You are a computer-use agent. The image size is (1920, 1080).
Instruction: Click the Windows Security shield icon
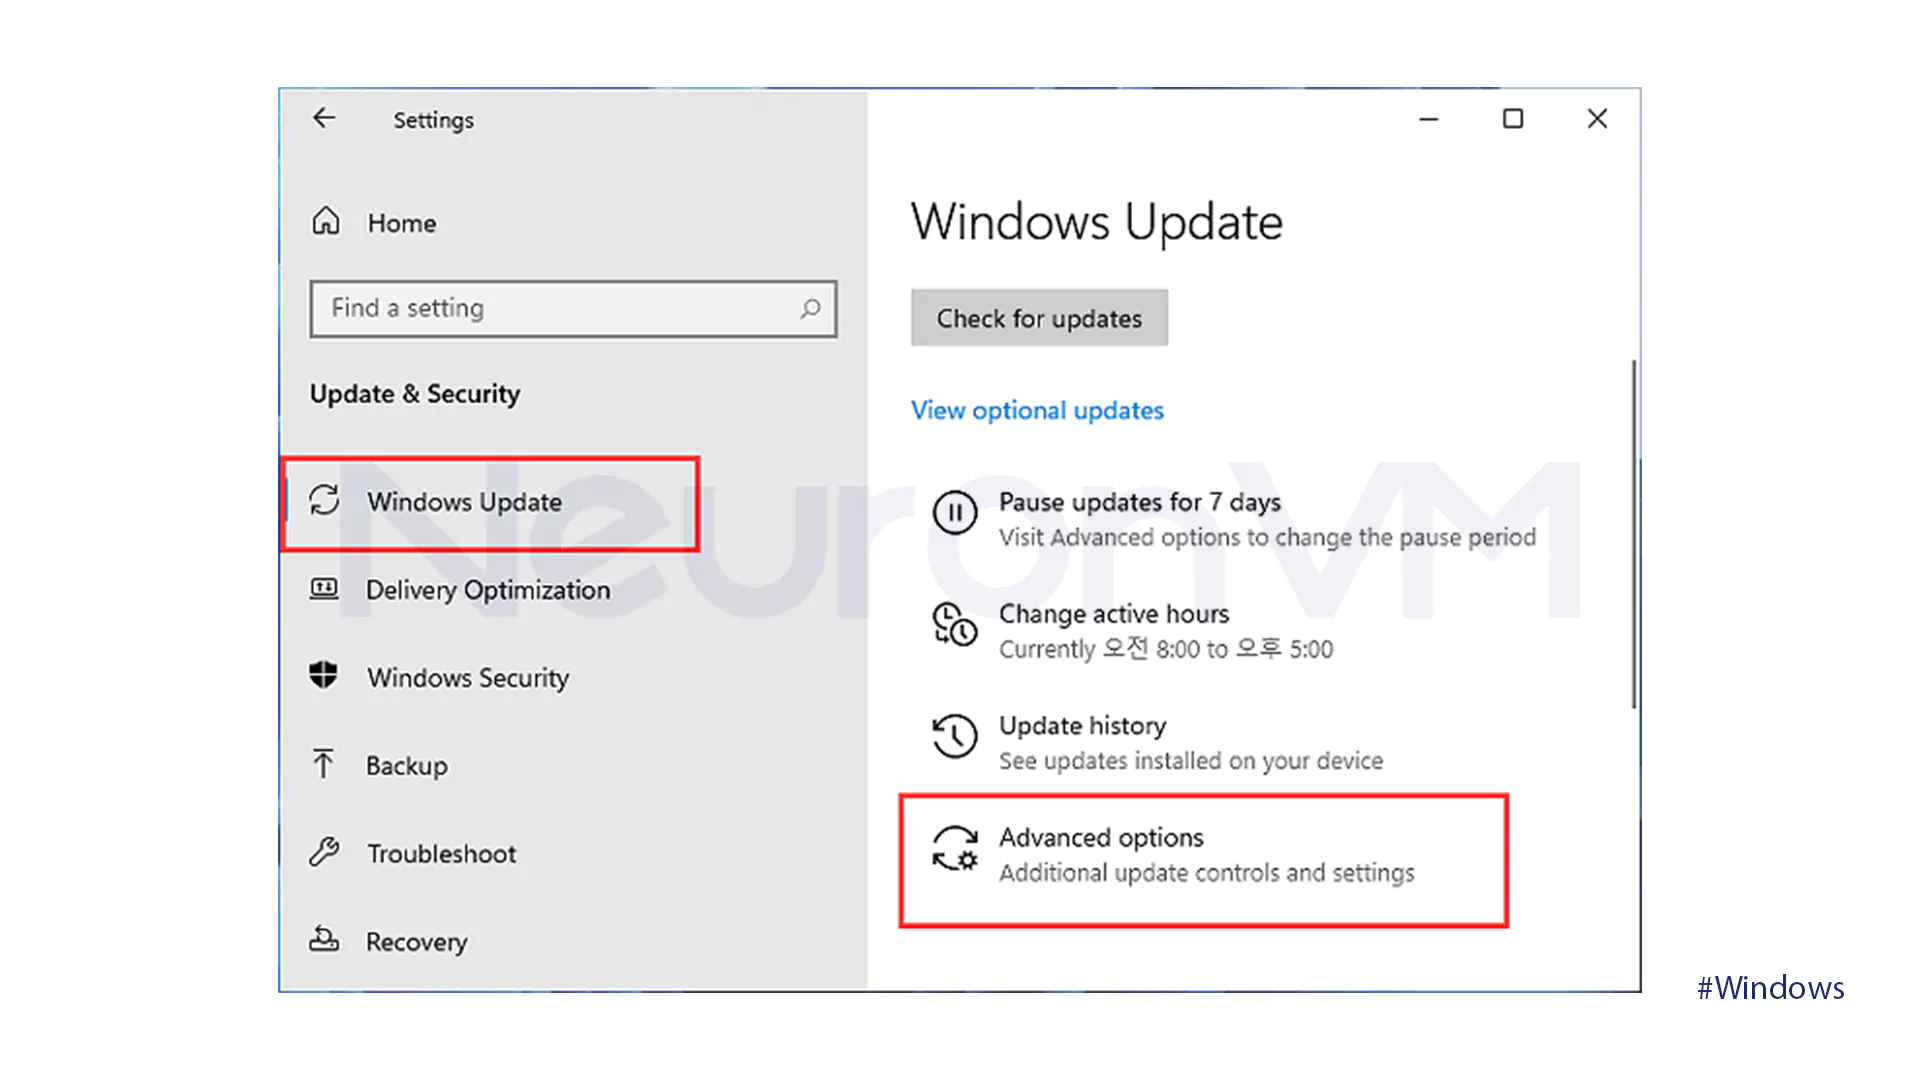(324, 676)
